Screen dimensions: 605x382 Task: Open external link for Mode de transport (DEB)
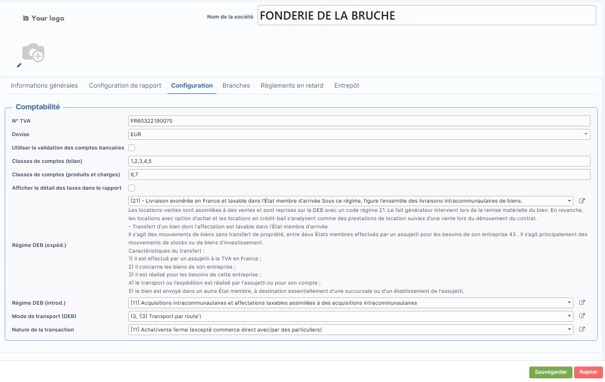click(582, 316)
